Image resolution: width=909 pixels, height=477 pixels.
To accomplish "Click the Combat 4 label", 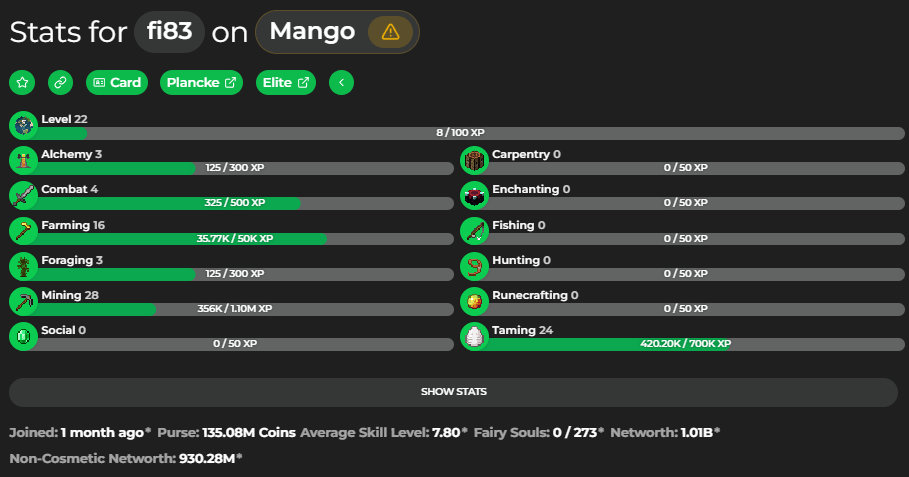I will [70, 190].
